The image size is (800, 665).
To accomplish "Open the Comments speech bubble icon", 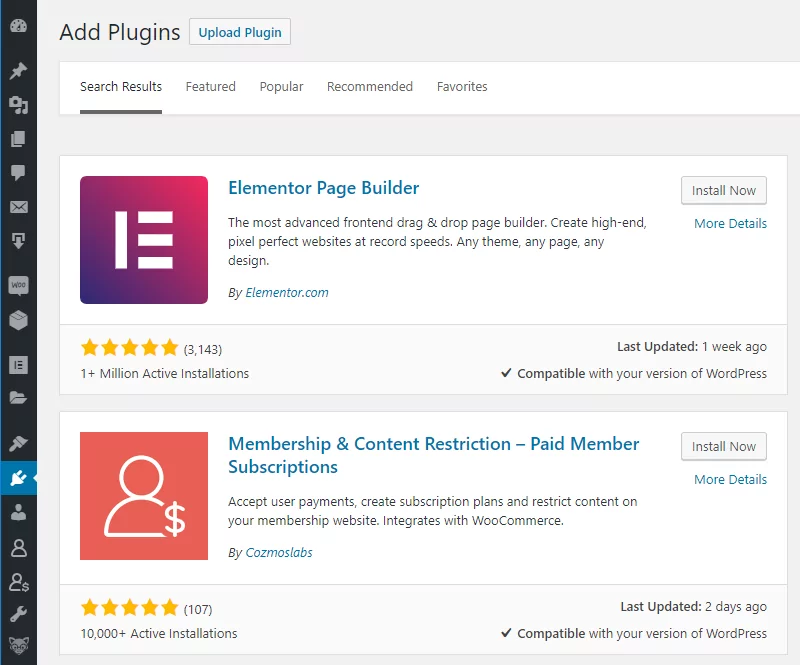I will [x=18, y=173].
